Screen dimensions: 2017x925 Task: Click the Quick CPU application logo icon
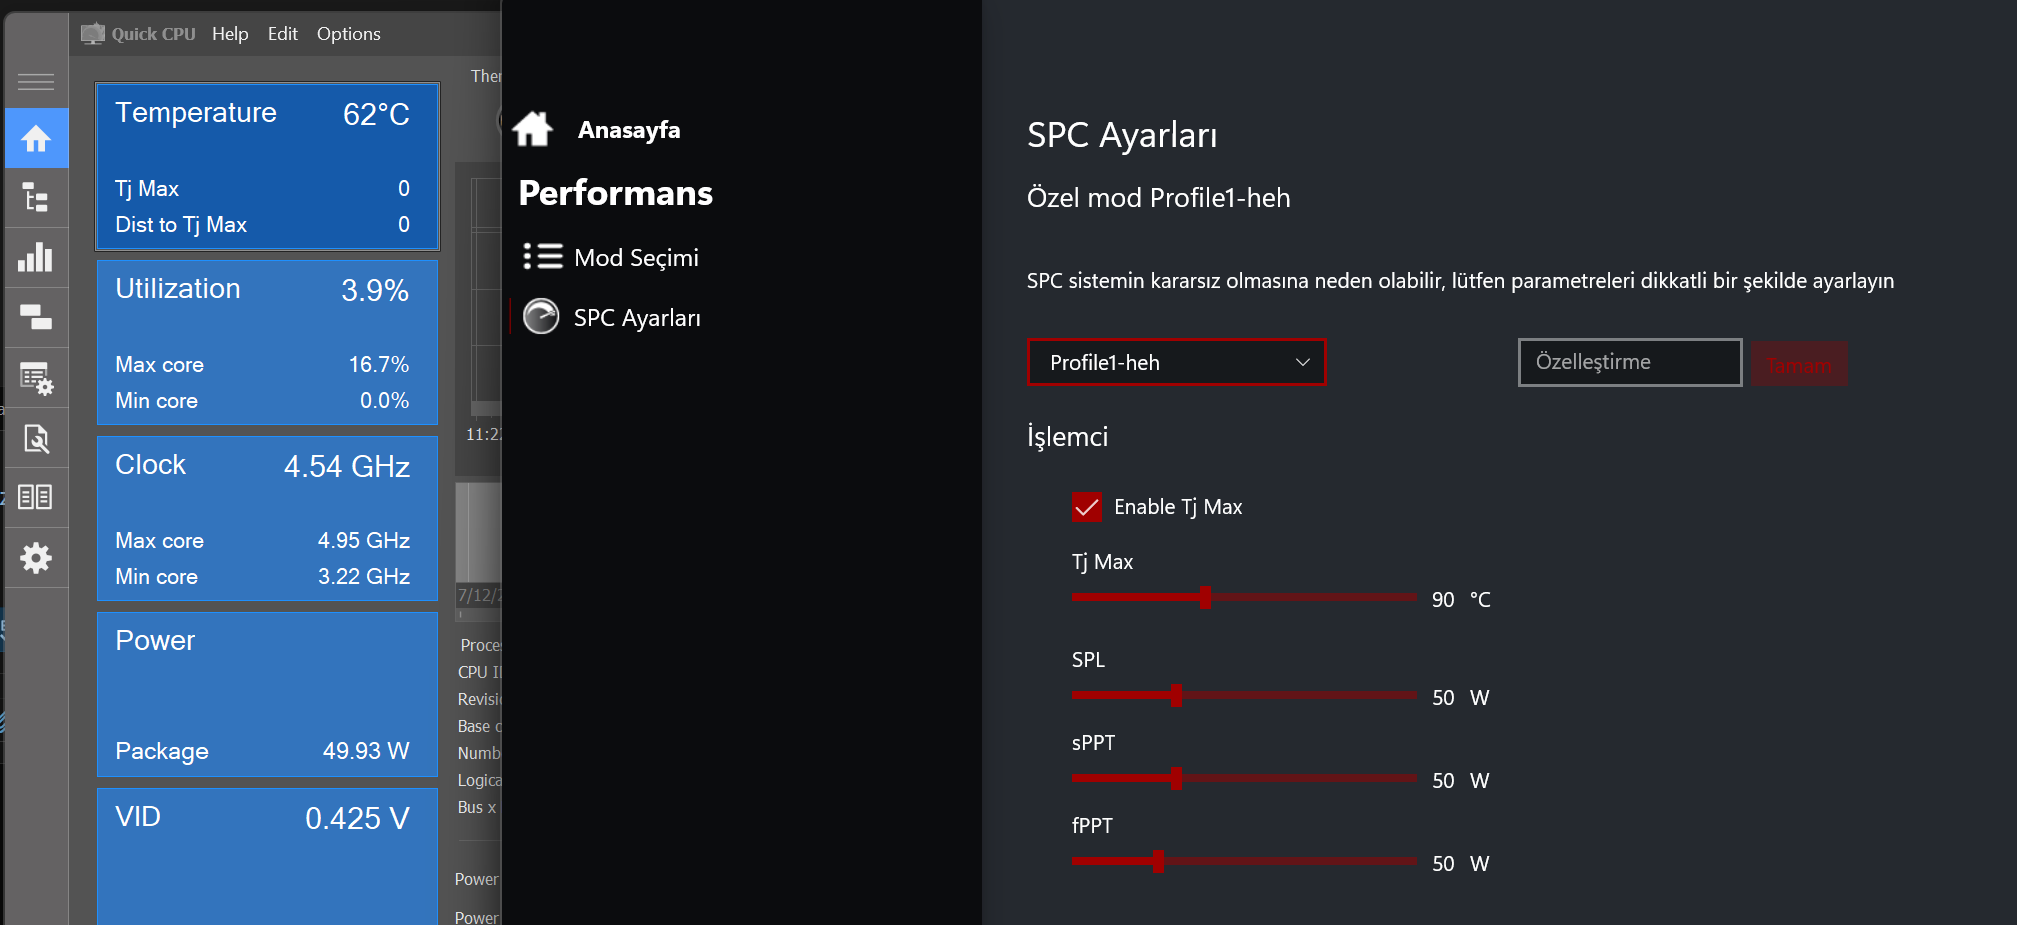pyautogui.click(x=93, y=34)
